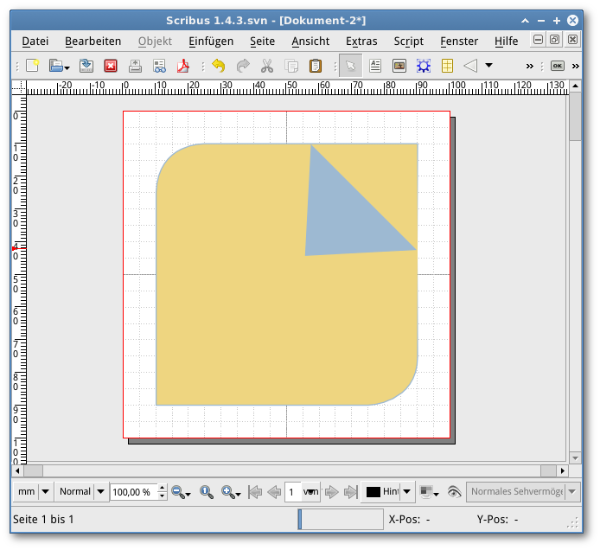Screen dimensions: 600x550
Task: Click the Print icon in toolbar
Action: [134, 66]
